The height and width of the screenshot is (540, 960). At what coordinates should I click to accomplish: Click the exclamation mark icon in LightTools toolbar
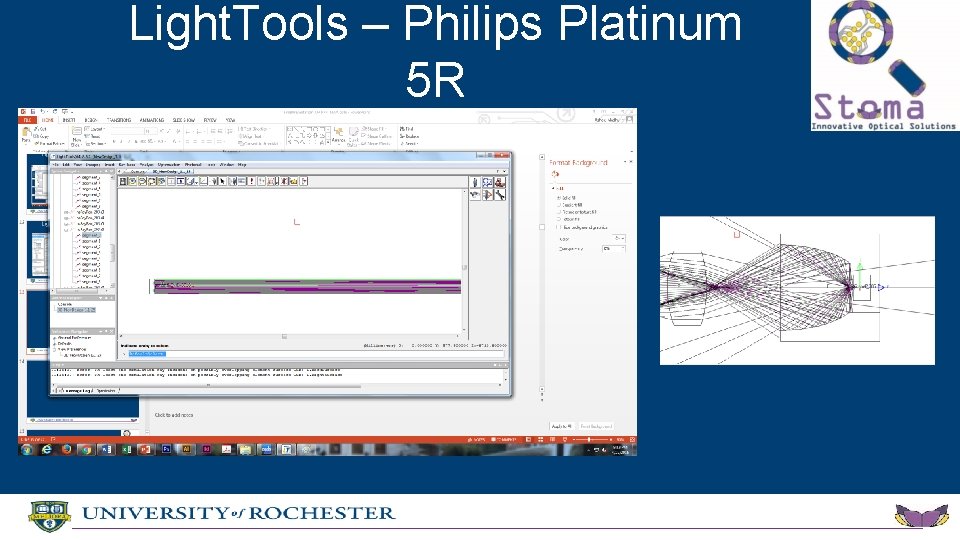251,181
